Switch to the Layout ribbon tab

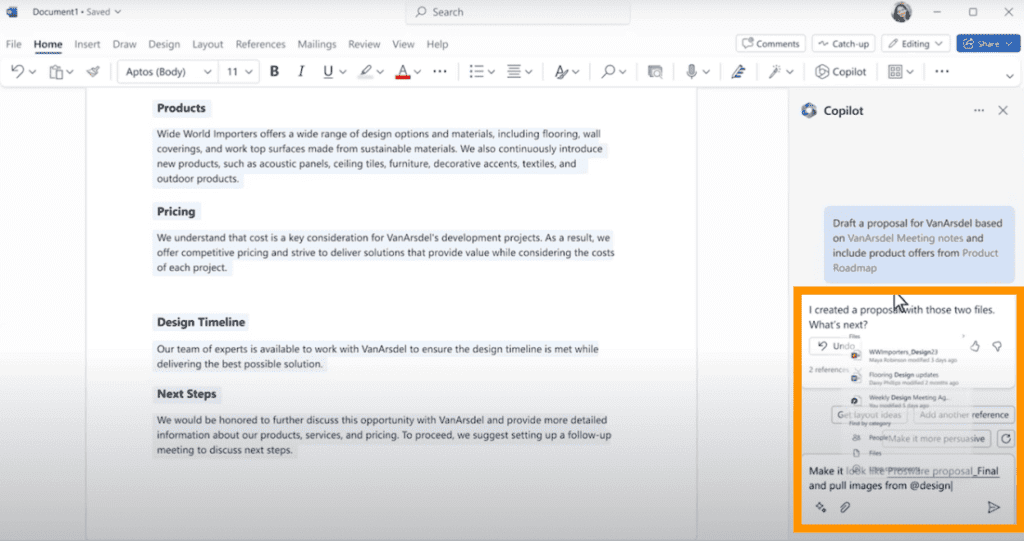[208, 44]
